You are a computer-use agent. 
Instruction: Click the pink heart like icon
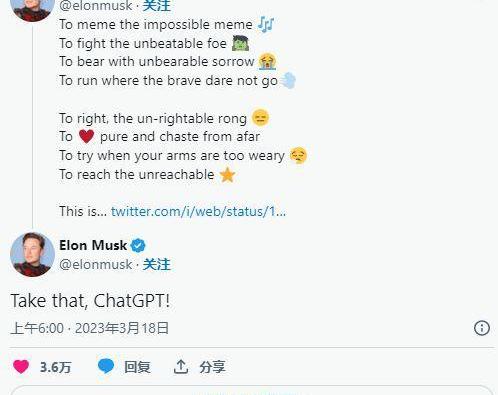[21, 367]
